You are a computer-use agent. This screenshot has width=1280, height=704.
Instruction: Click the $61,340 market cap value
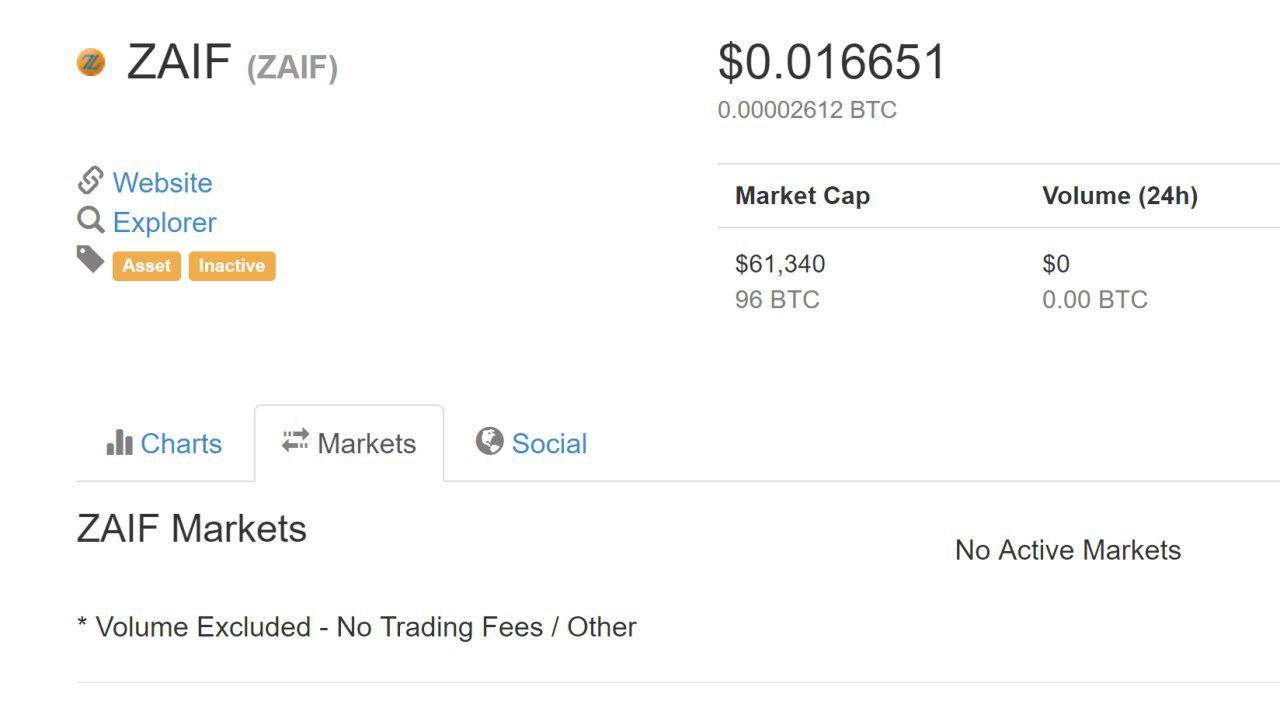pyautogui.click(x=780, y=264)
